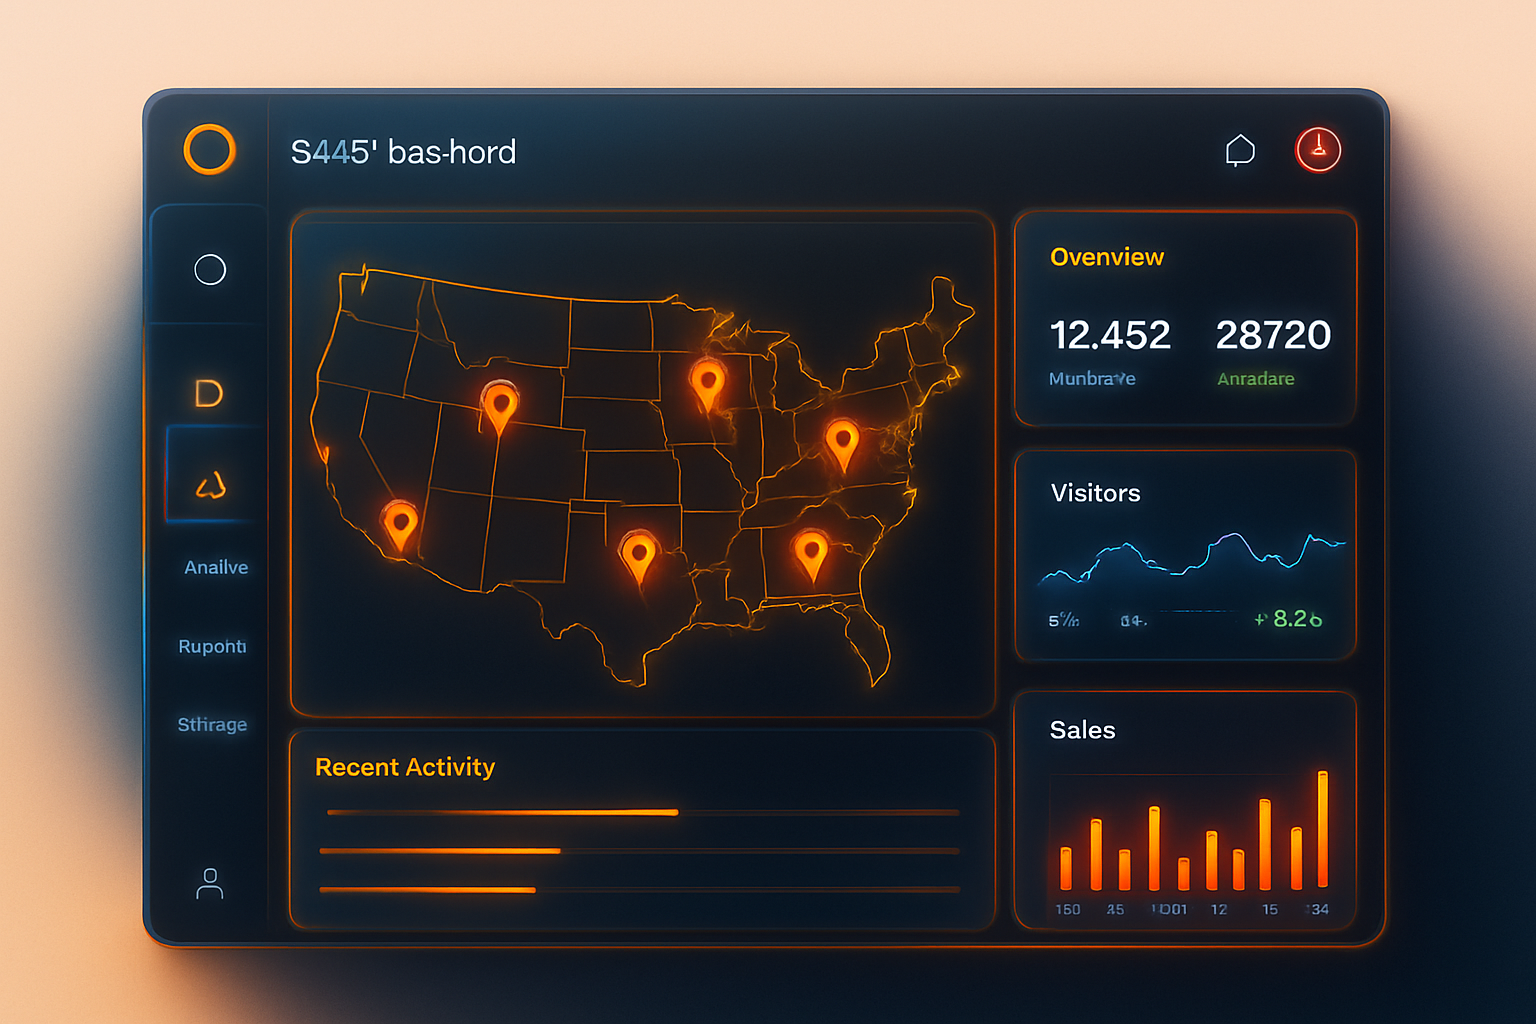Open the red alert icon in header
1536x1024 pixels.
point(1318,150)
